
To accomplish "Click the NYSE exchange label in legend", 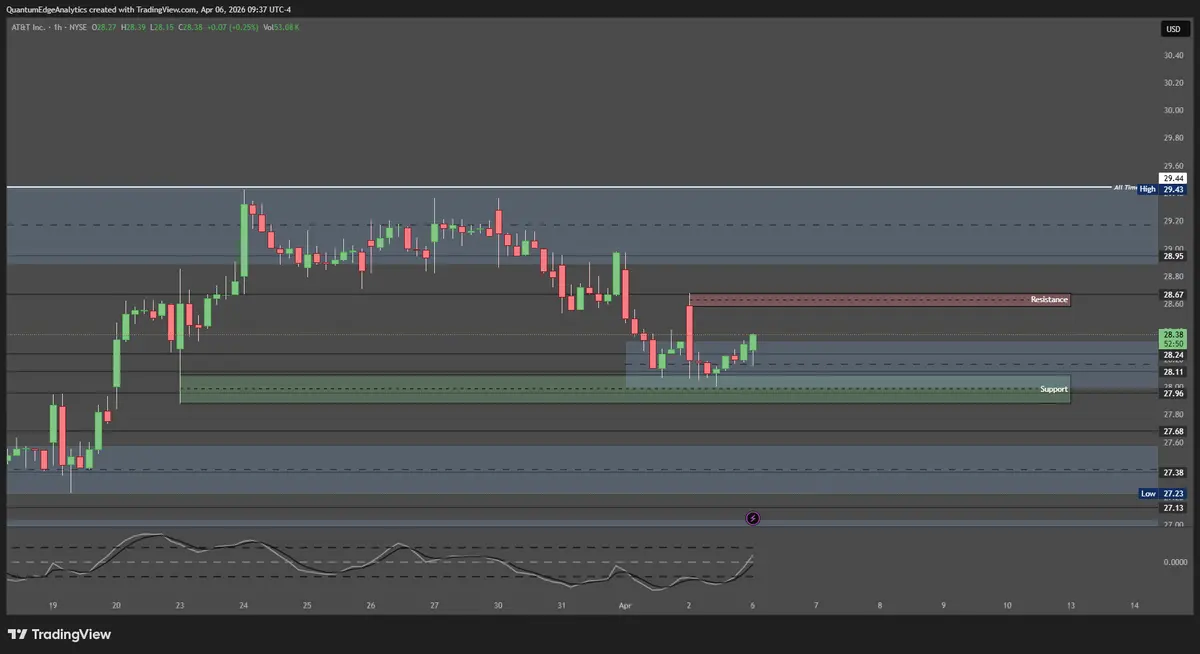I will click(78, 27).
